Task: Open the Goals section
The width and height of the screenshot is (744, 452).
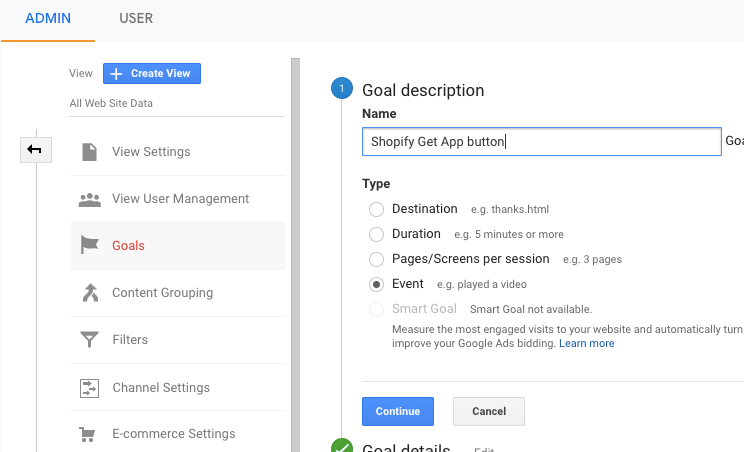Action: [177, 246]
